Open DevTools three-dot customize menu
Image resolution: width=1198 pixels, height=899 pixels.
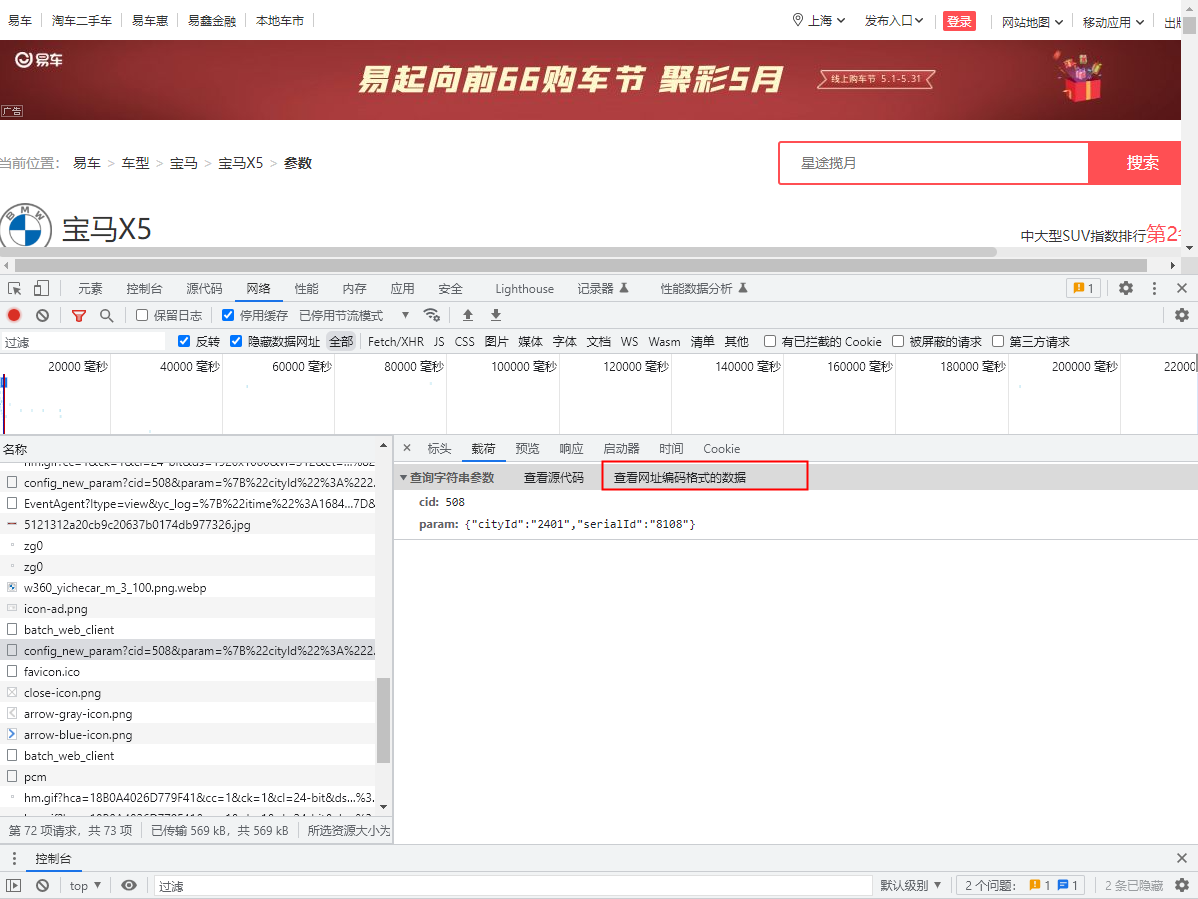pyautogui.click(x=1154, y=288)
